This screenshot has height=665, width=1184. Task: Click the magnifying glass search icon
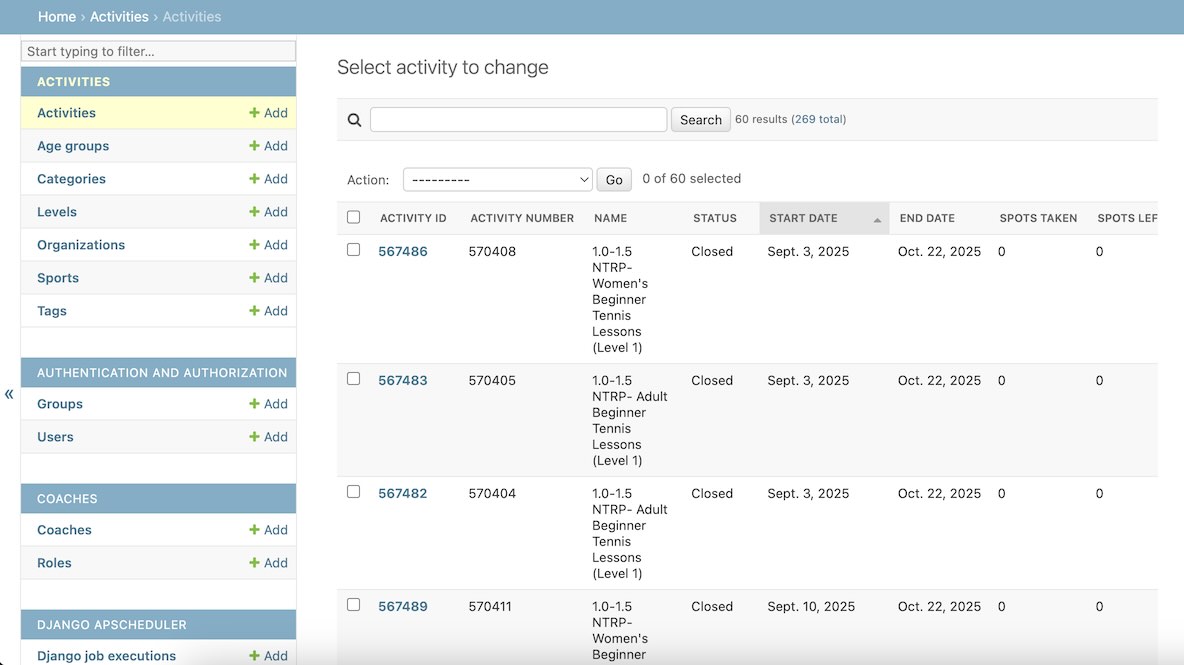point(354,119)
